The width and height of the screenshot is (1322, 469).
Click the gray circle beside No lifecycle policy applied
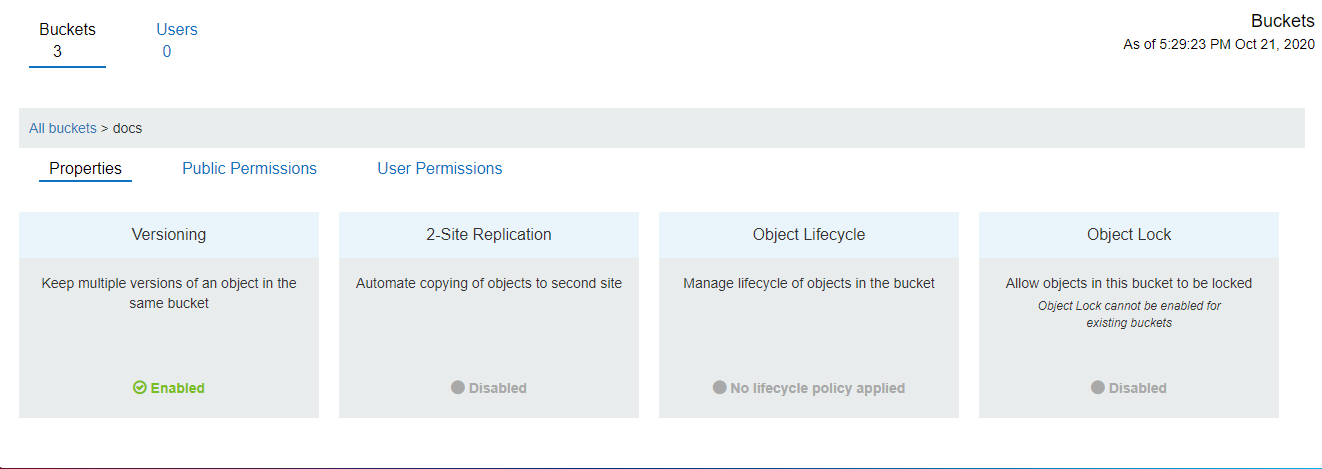[719, 388]
